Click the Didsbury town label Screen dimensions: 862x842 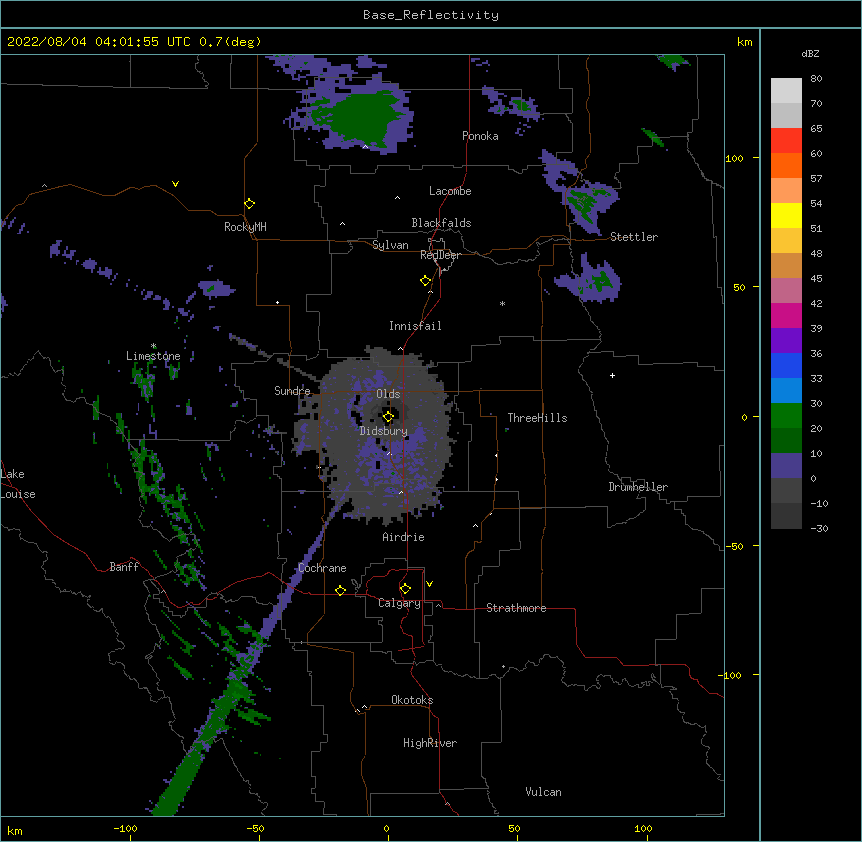click(384, 431)
